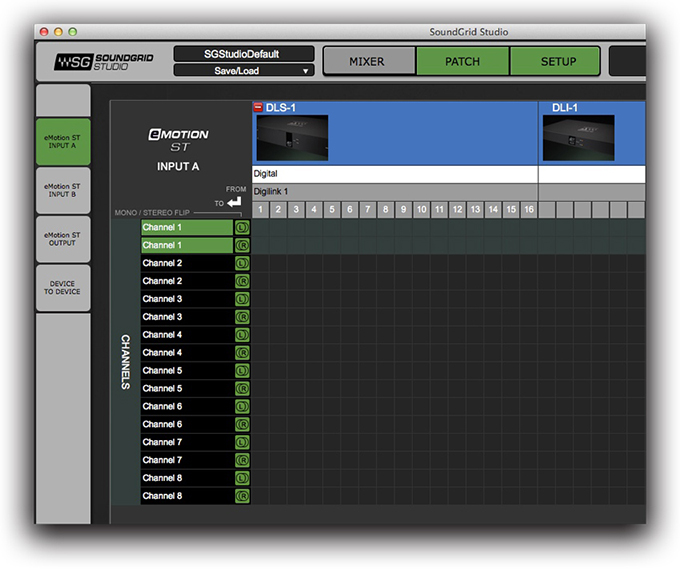Image resolution: width=680 pixels, height=573 pixels.
Task: Toggle flip L button on Channel 4
Action: (x=242, y=335)
